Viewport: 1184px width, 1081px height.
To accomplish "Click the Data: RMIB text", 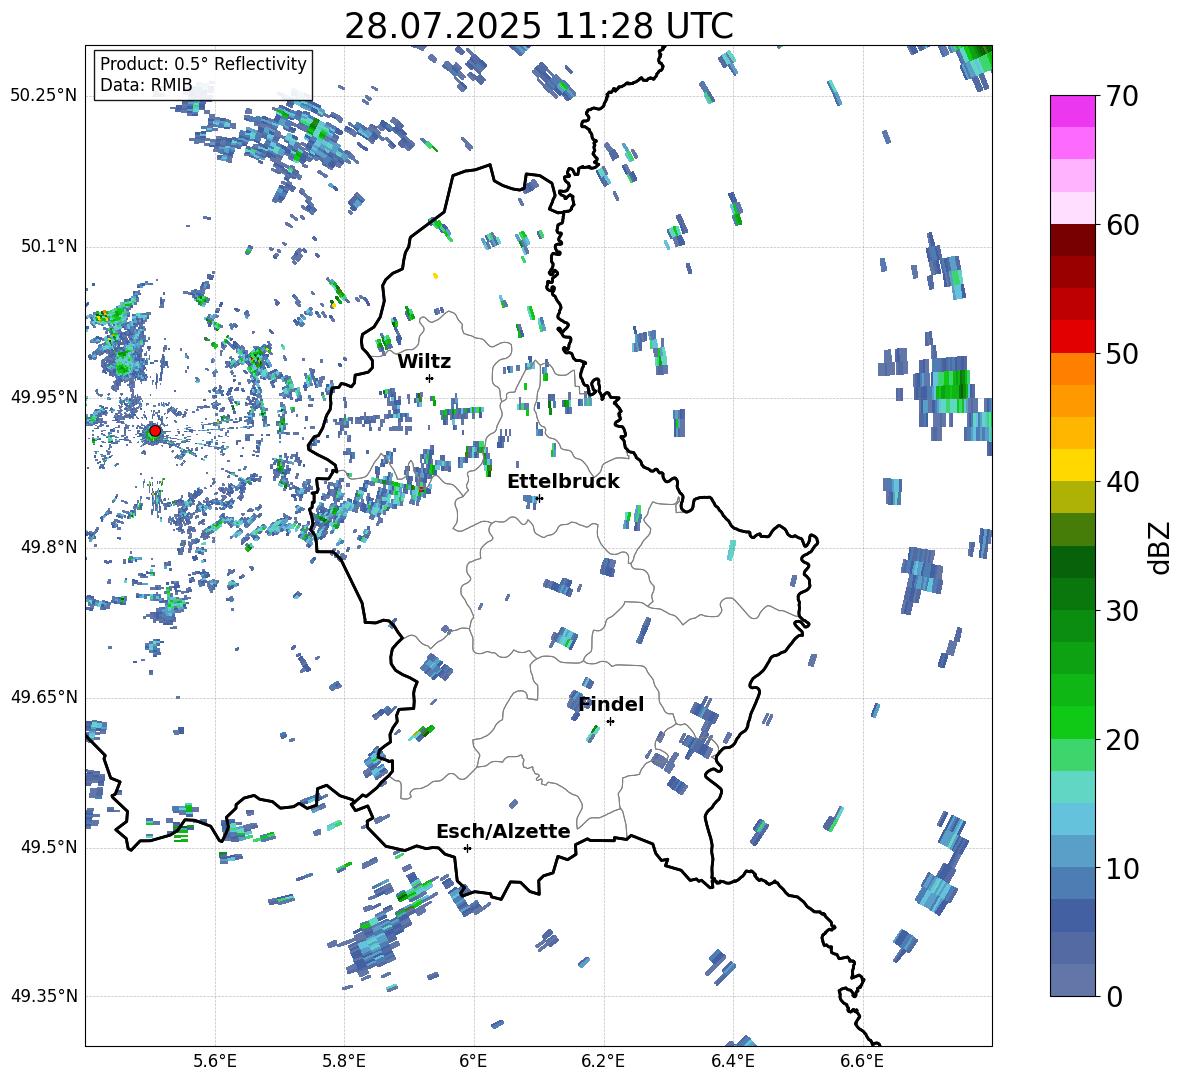I will 146,85.
